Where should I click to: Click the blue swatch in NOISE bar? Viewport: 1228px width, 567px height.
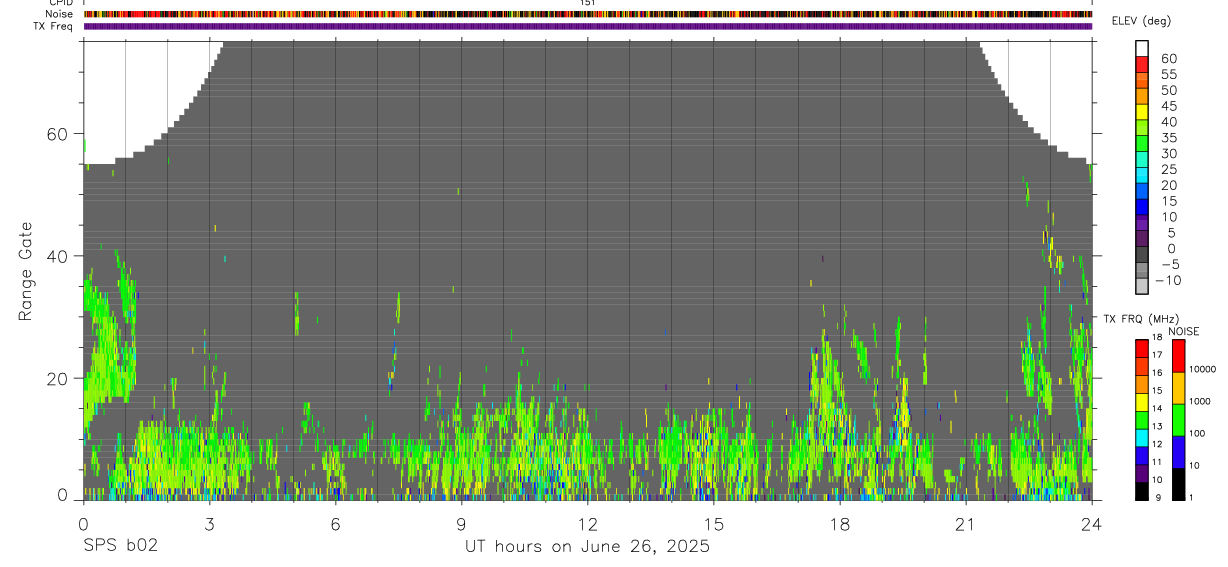1178,452
